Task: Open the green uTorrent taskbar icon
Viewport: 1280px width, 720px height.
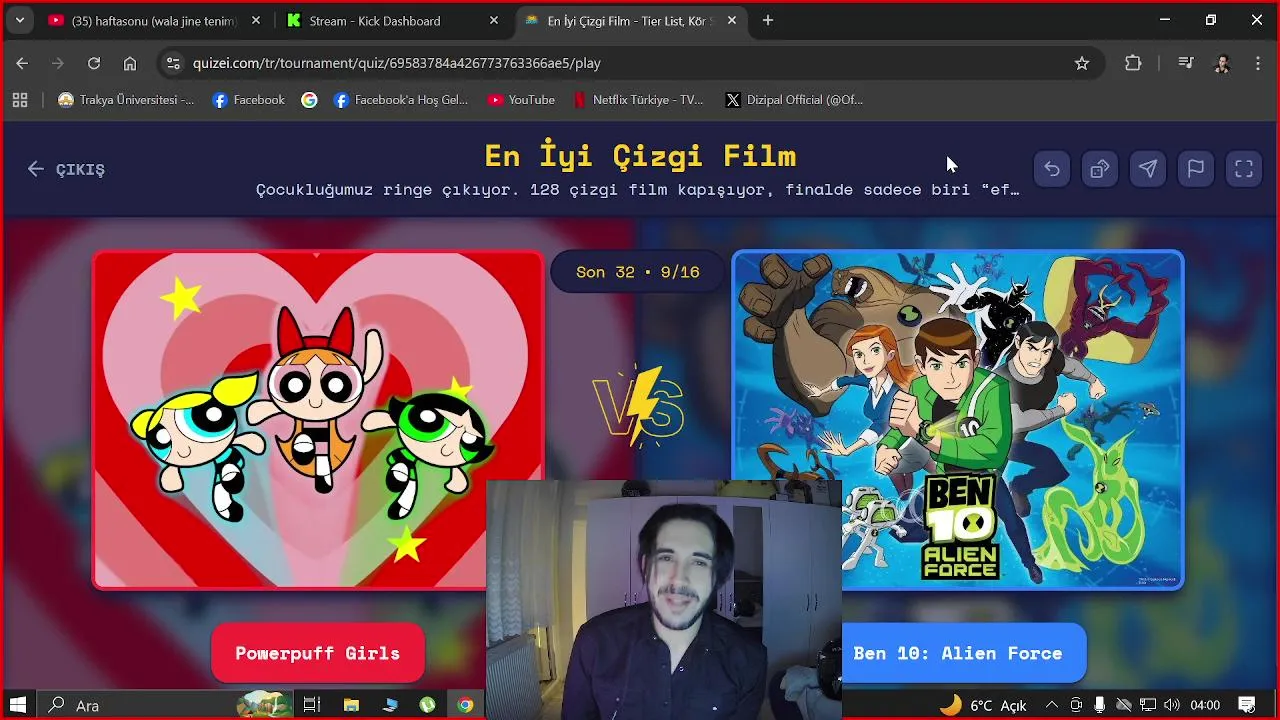Action: (427, 705)
